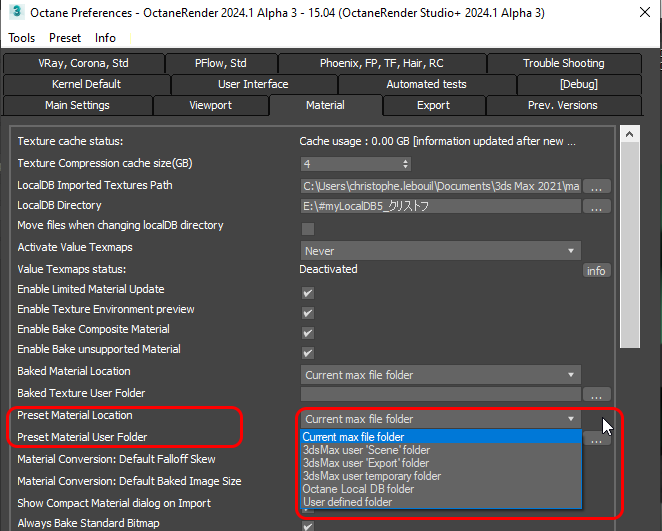Viewport: 662px width, 531px height.
Task: Open the Preset menu
Action: point(65,38)
